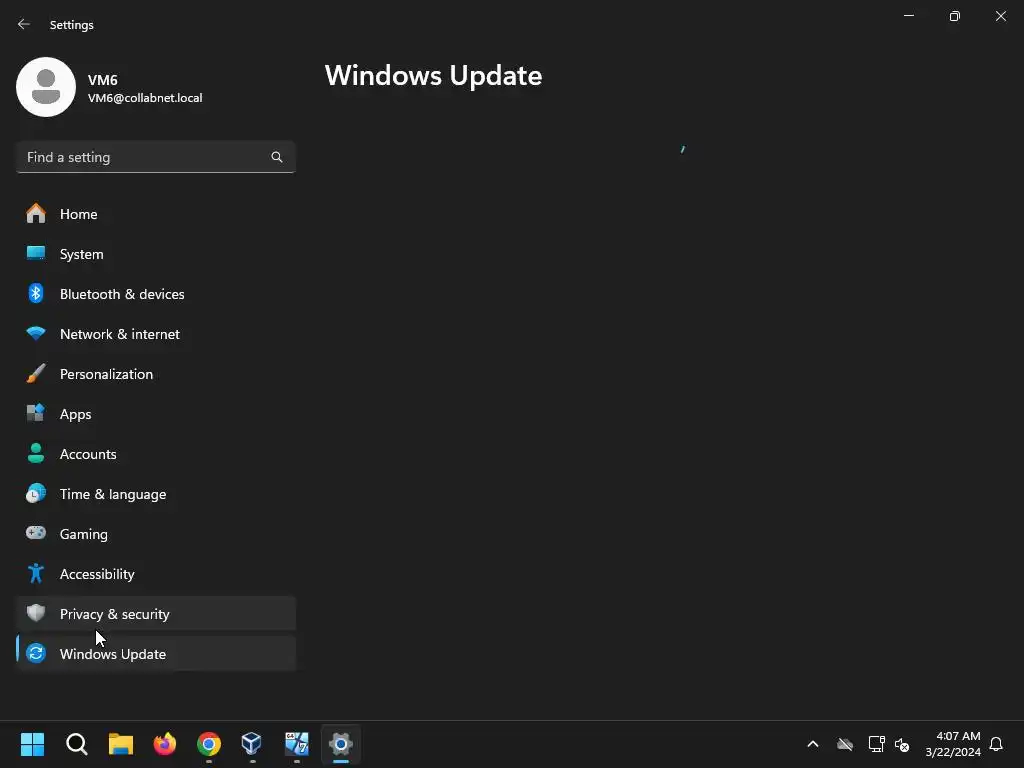
Task: Click the VM6 user avatar picture
Action: click(x=46, y=87)
